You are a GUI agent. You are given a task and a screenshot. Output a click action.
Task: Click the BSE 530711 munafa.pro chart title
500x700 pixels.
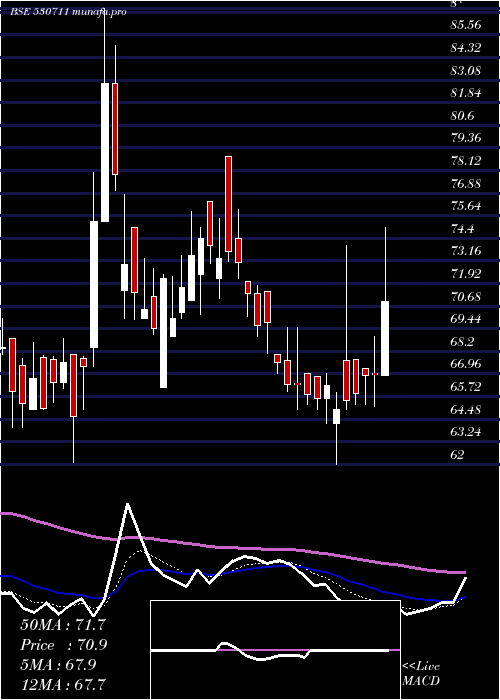click(68, 12)
